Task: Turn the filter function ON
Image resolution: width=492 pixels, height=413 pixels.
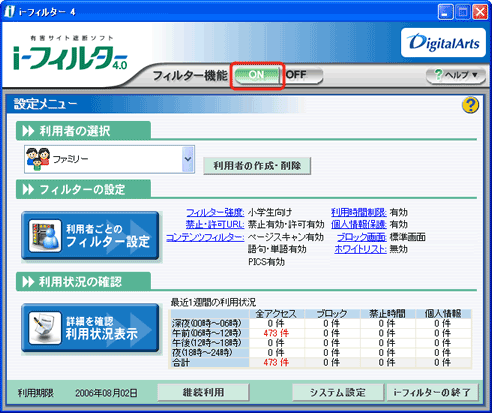Action: [x=257, y=75]
